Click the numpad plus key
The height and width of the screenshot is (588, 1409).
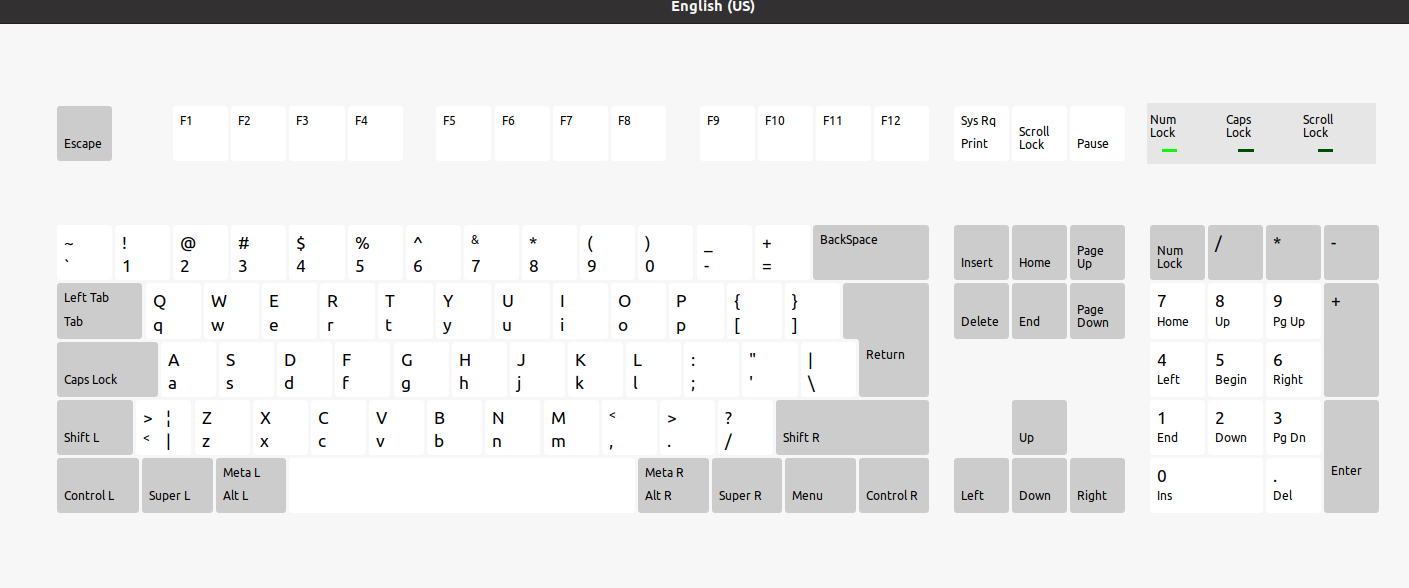pyautogui.click(x=1351, y=340)
